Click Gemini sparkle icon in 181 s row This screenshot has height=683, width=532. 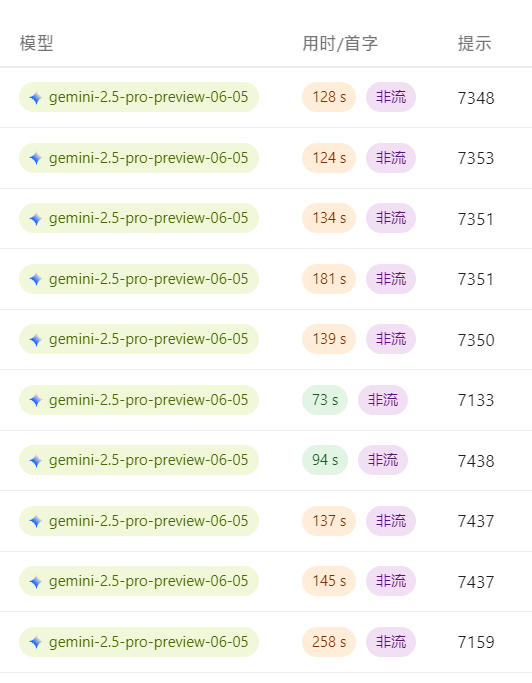pyautogui.click(x=36, y=279)
